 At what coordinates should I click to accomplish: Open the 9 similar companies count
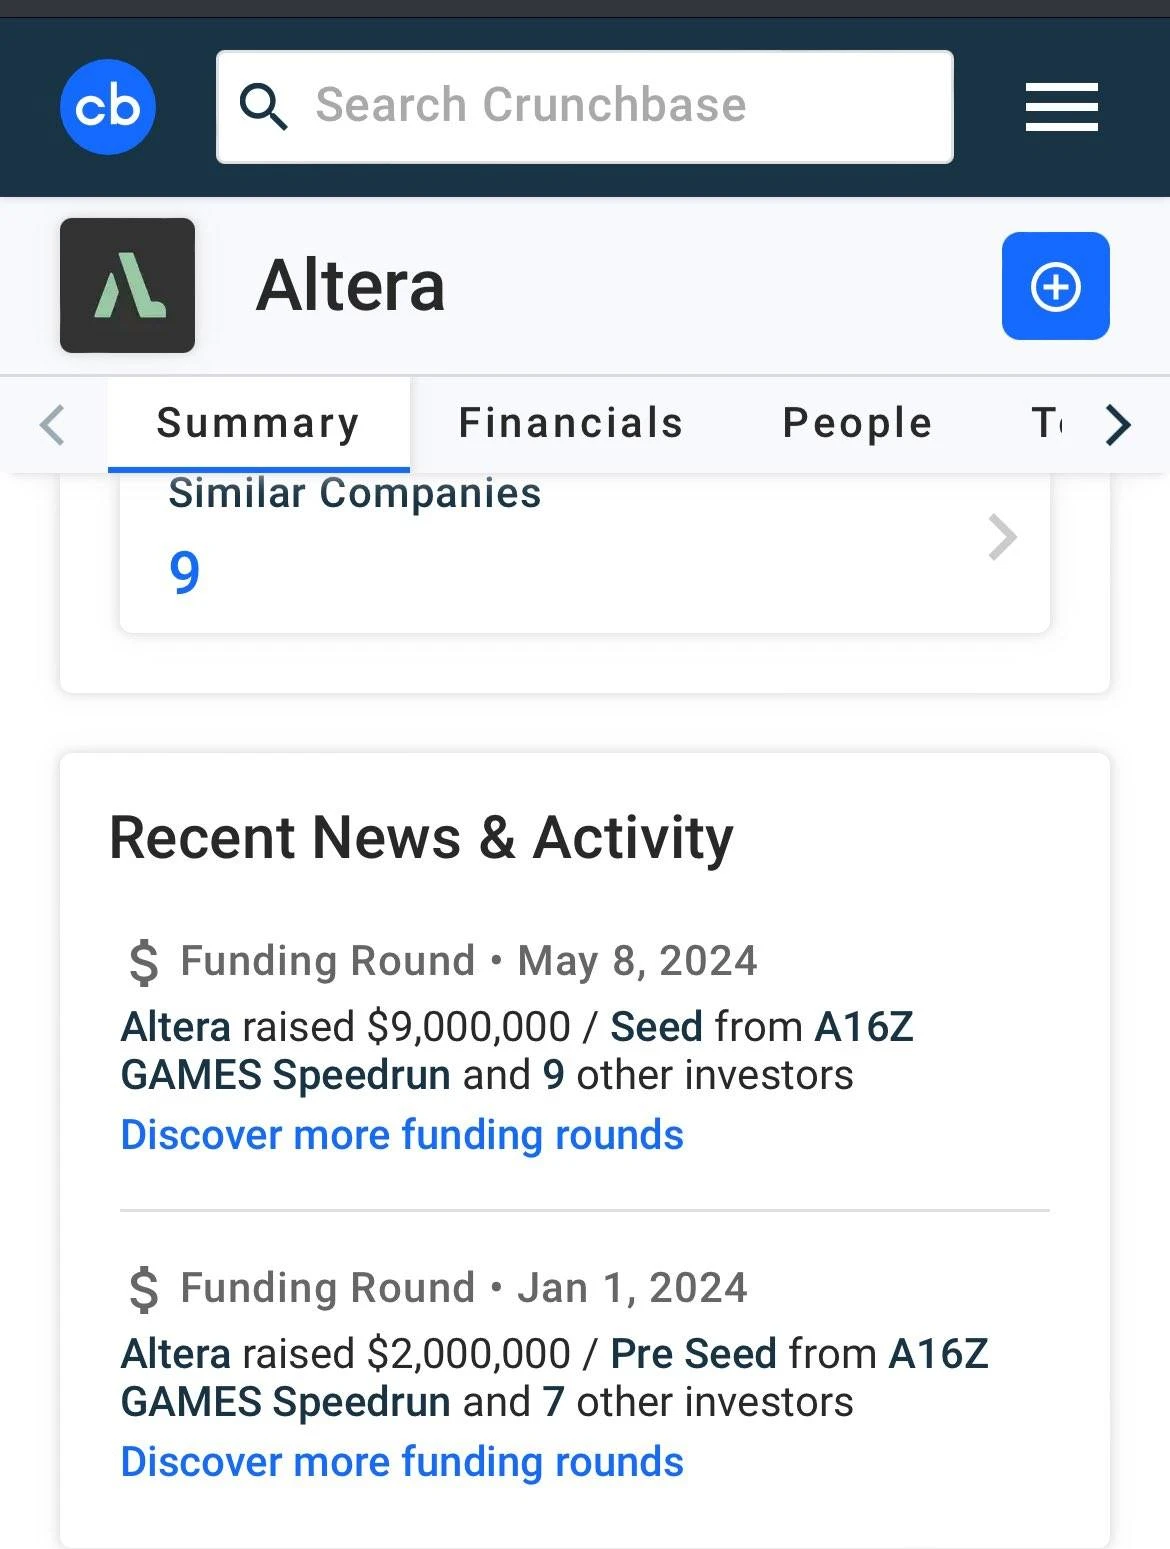point(185,572)
